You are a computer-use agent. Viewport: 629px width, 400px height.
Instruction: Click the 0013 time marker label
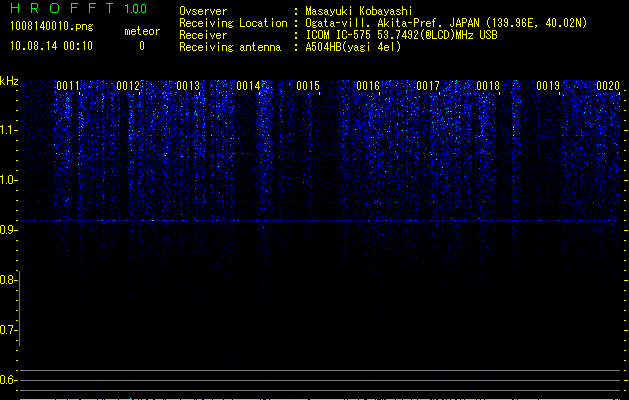coord(188,86)
